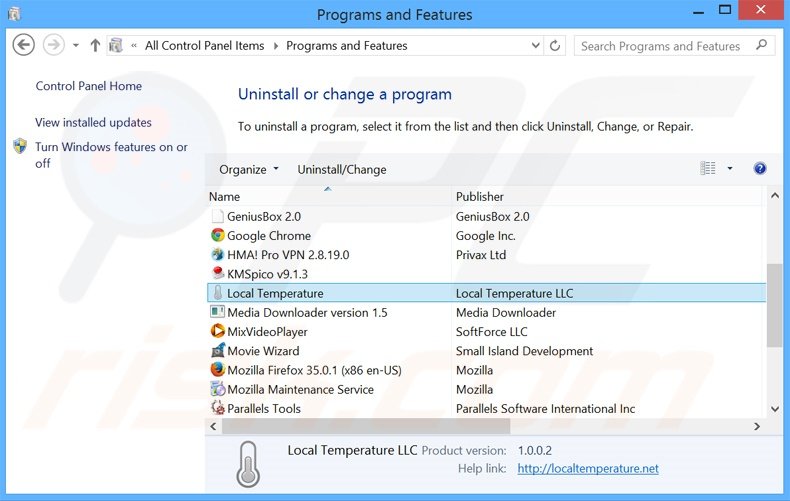Open the address bar history dropdown
The width and height of the screenshot is (790, 501).
(x=536, y=46)
